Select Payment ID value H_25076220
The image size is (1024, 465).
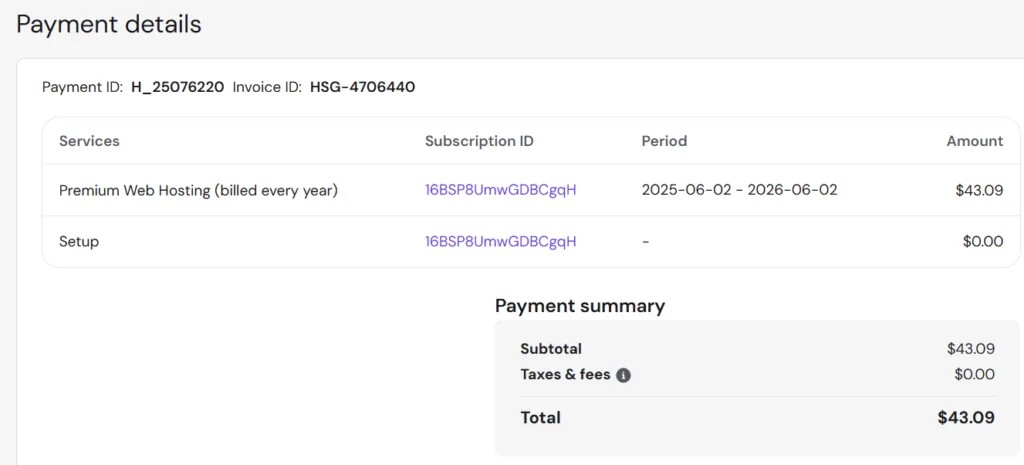[x=178, y=87]
